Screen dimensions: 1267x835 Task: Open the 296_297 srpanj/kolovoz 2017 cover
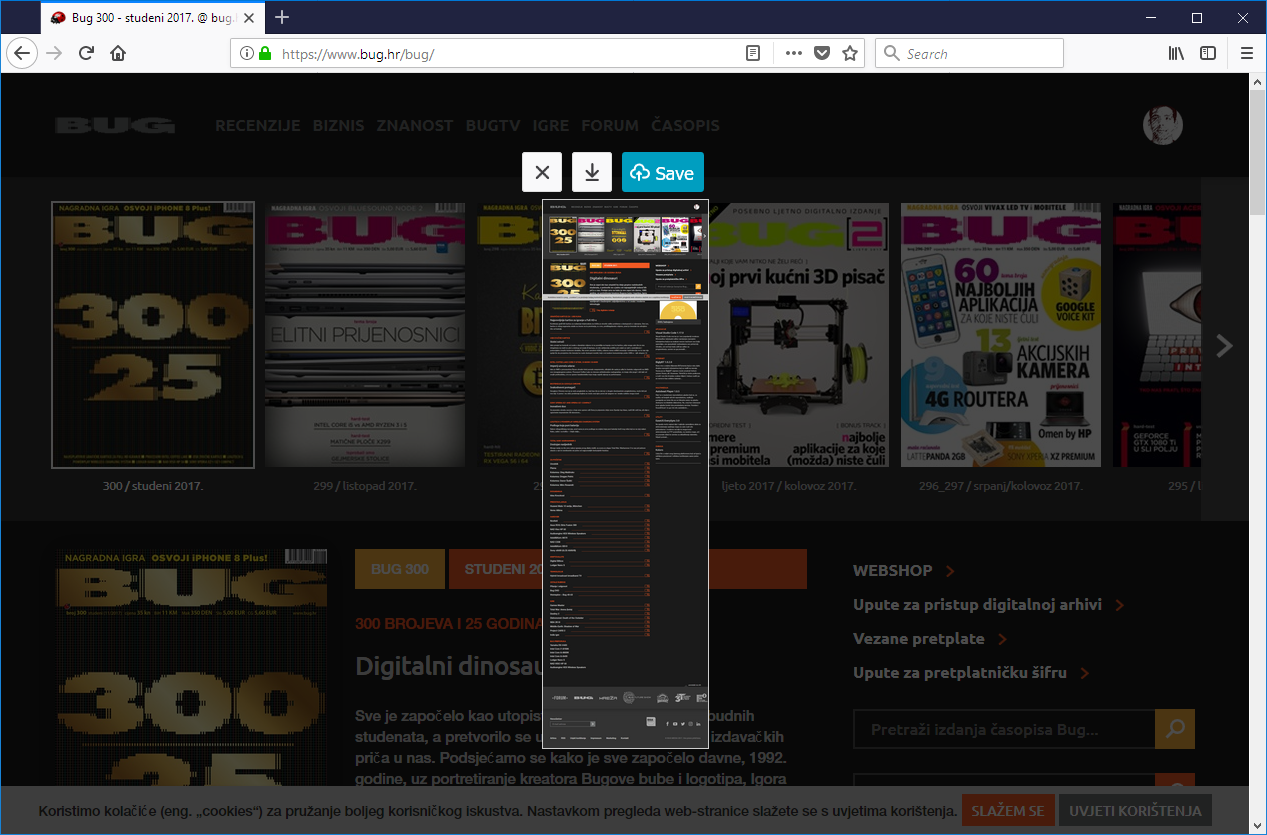(1001, 335)
